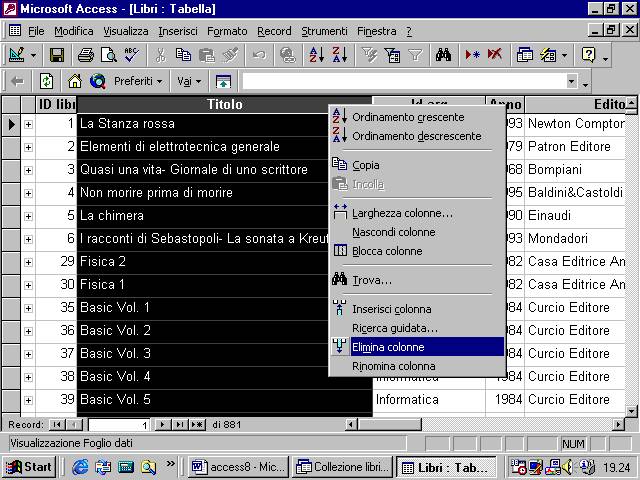
Task: Click the Find binoculars toolbar icon
Action: (444, 55)
